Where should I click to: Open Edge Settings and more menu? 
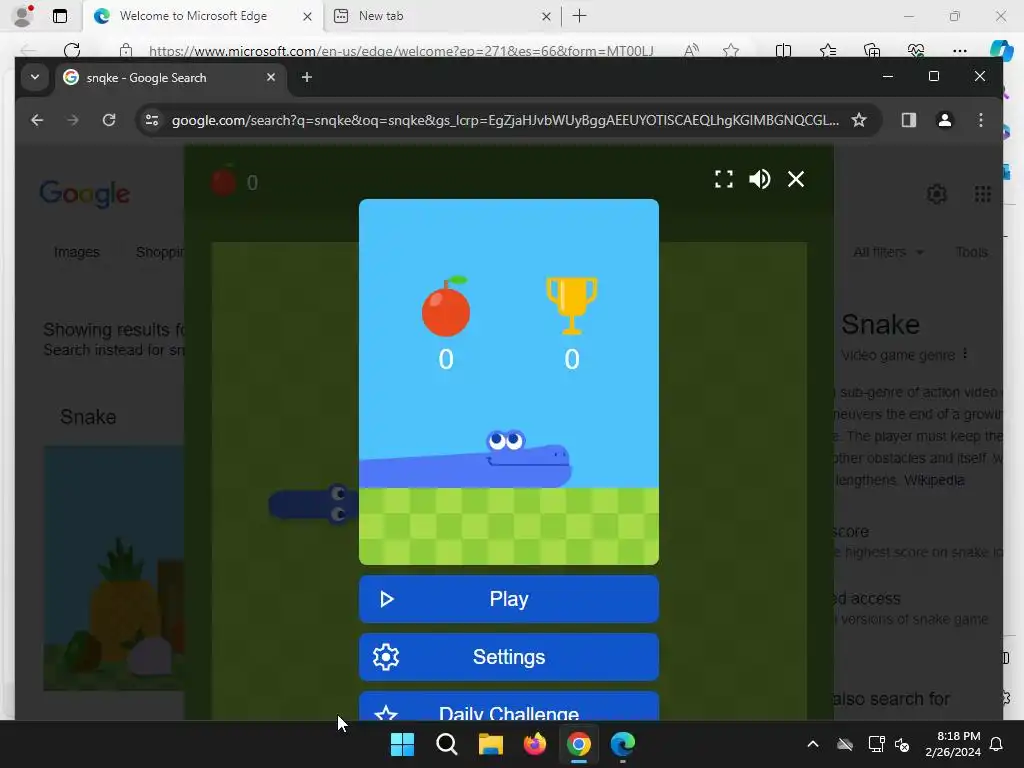[x=959, y=50]
